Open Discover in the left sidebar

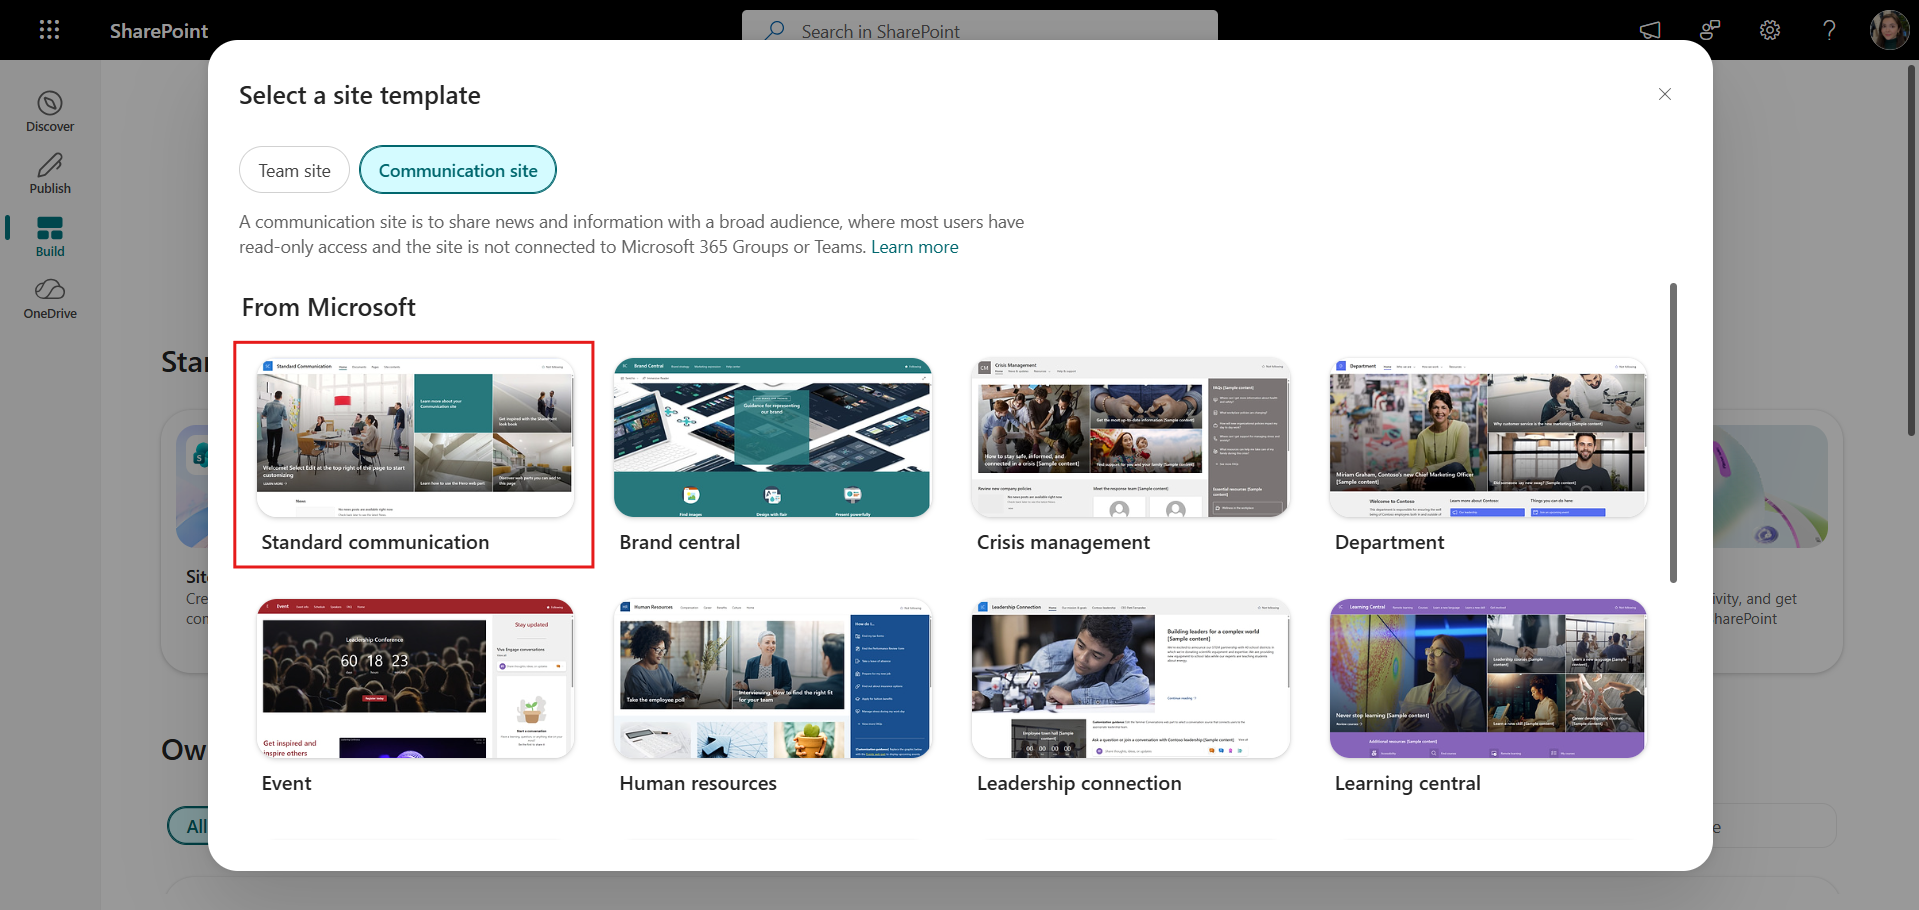point(50,111)
